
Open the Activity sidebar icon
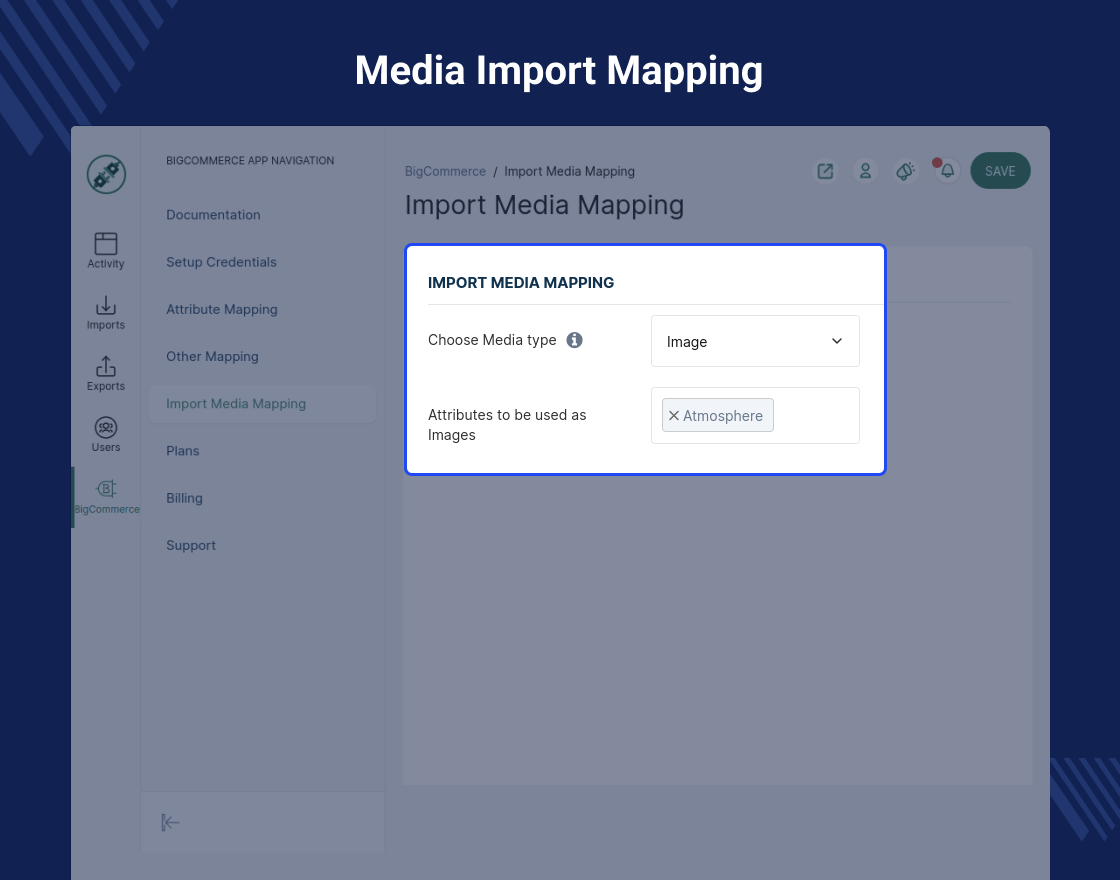click(106, 250)
